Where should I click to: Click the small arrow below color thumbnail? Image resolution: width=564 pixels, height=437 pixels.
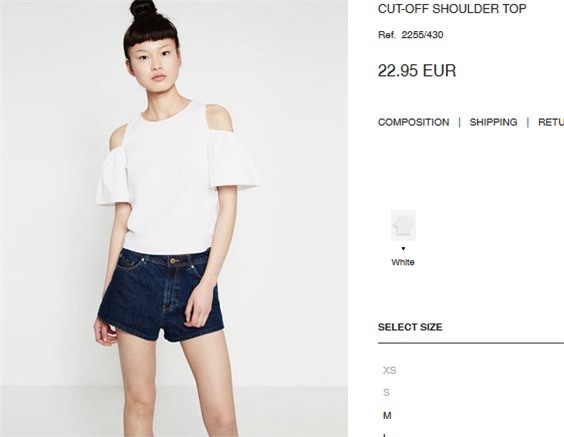point(403,249)
